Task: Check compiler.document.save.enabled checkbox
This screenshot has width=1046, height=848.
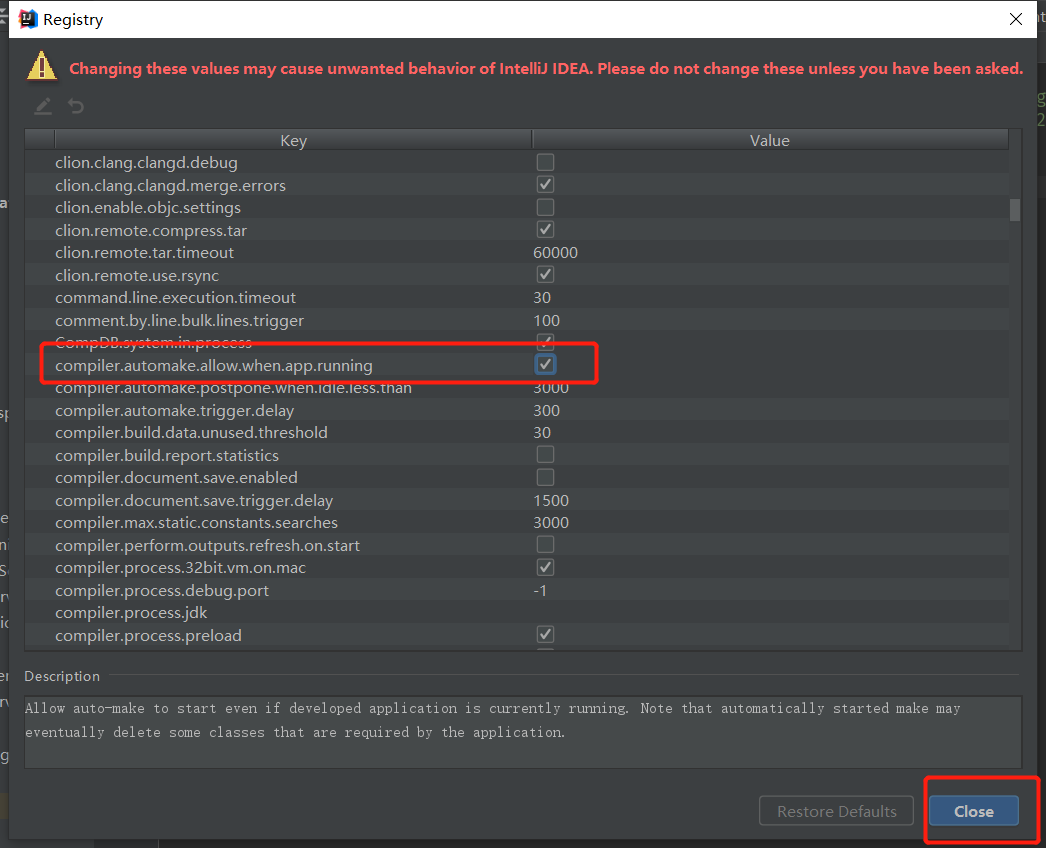Action: coord(545,477)
